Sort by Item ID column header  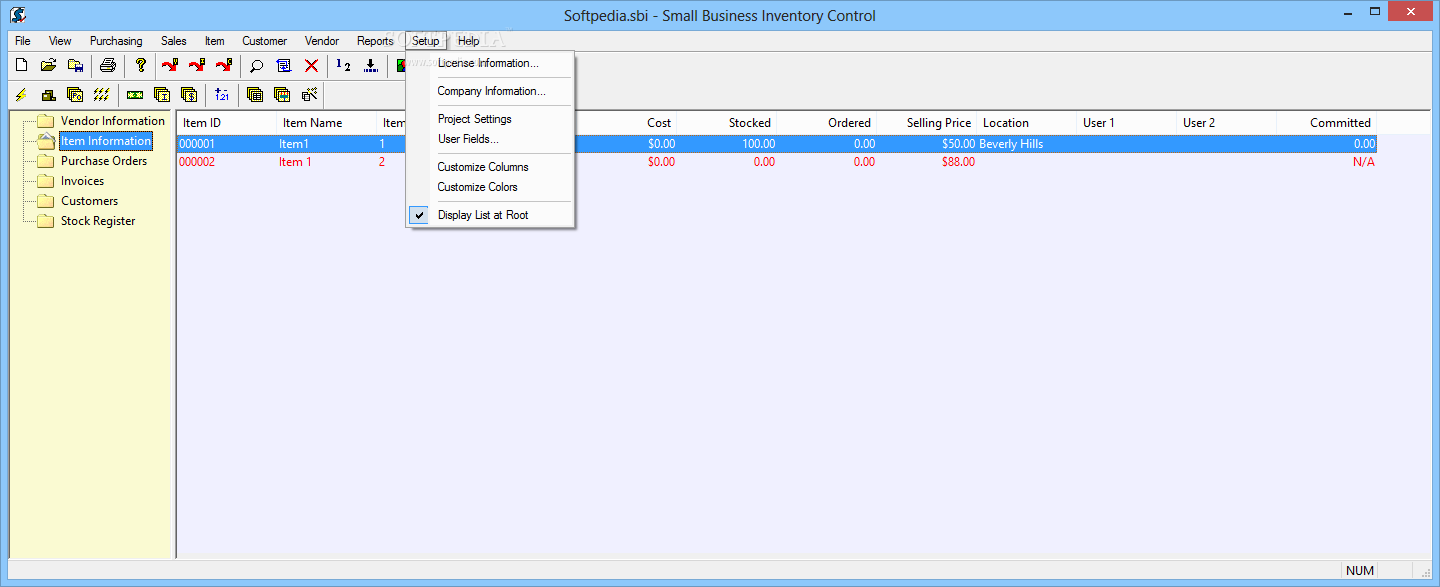227,123
